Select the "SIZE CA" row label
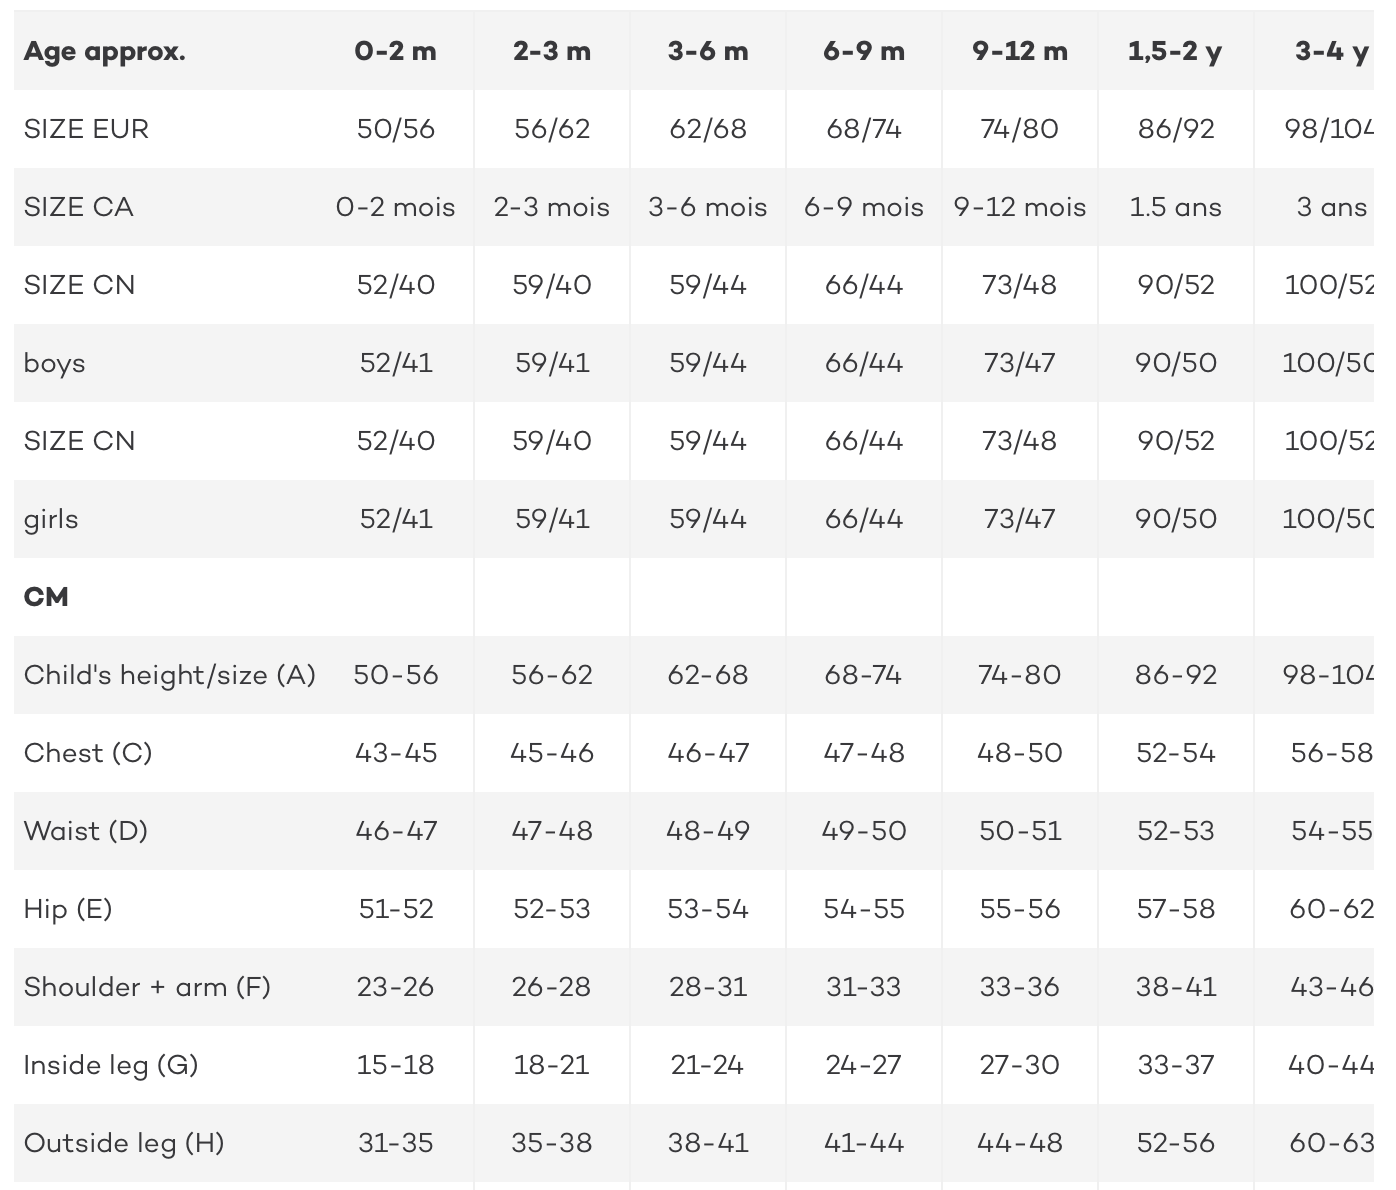Viewport: 1396px width, 1190px height. pos(78,207)
